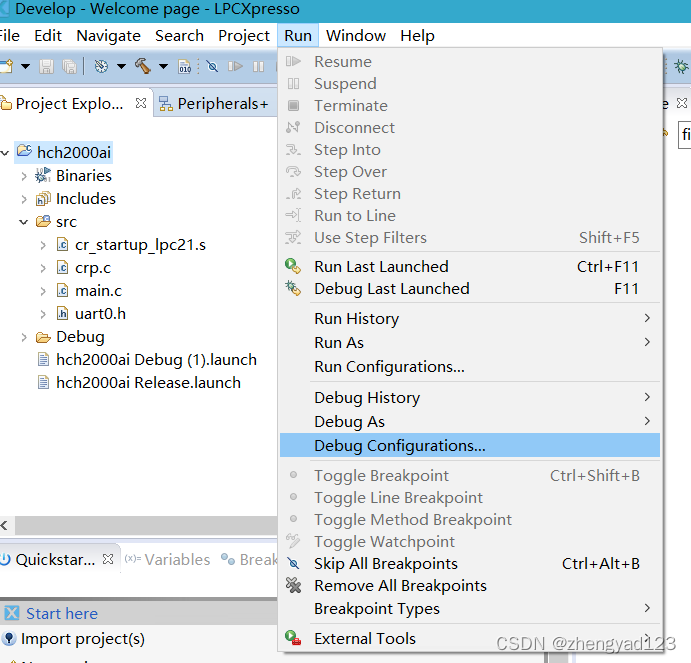691x663 pixels.
Task: Click the Save All toolbar icon
Action: click(69, 67)
